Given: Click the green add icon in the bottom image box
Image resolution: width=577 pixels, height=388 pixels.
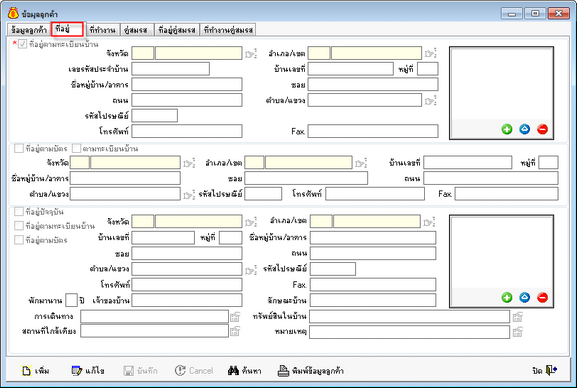Looking at the screenshot, I should [507, 297].
